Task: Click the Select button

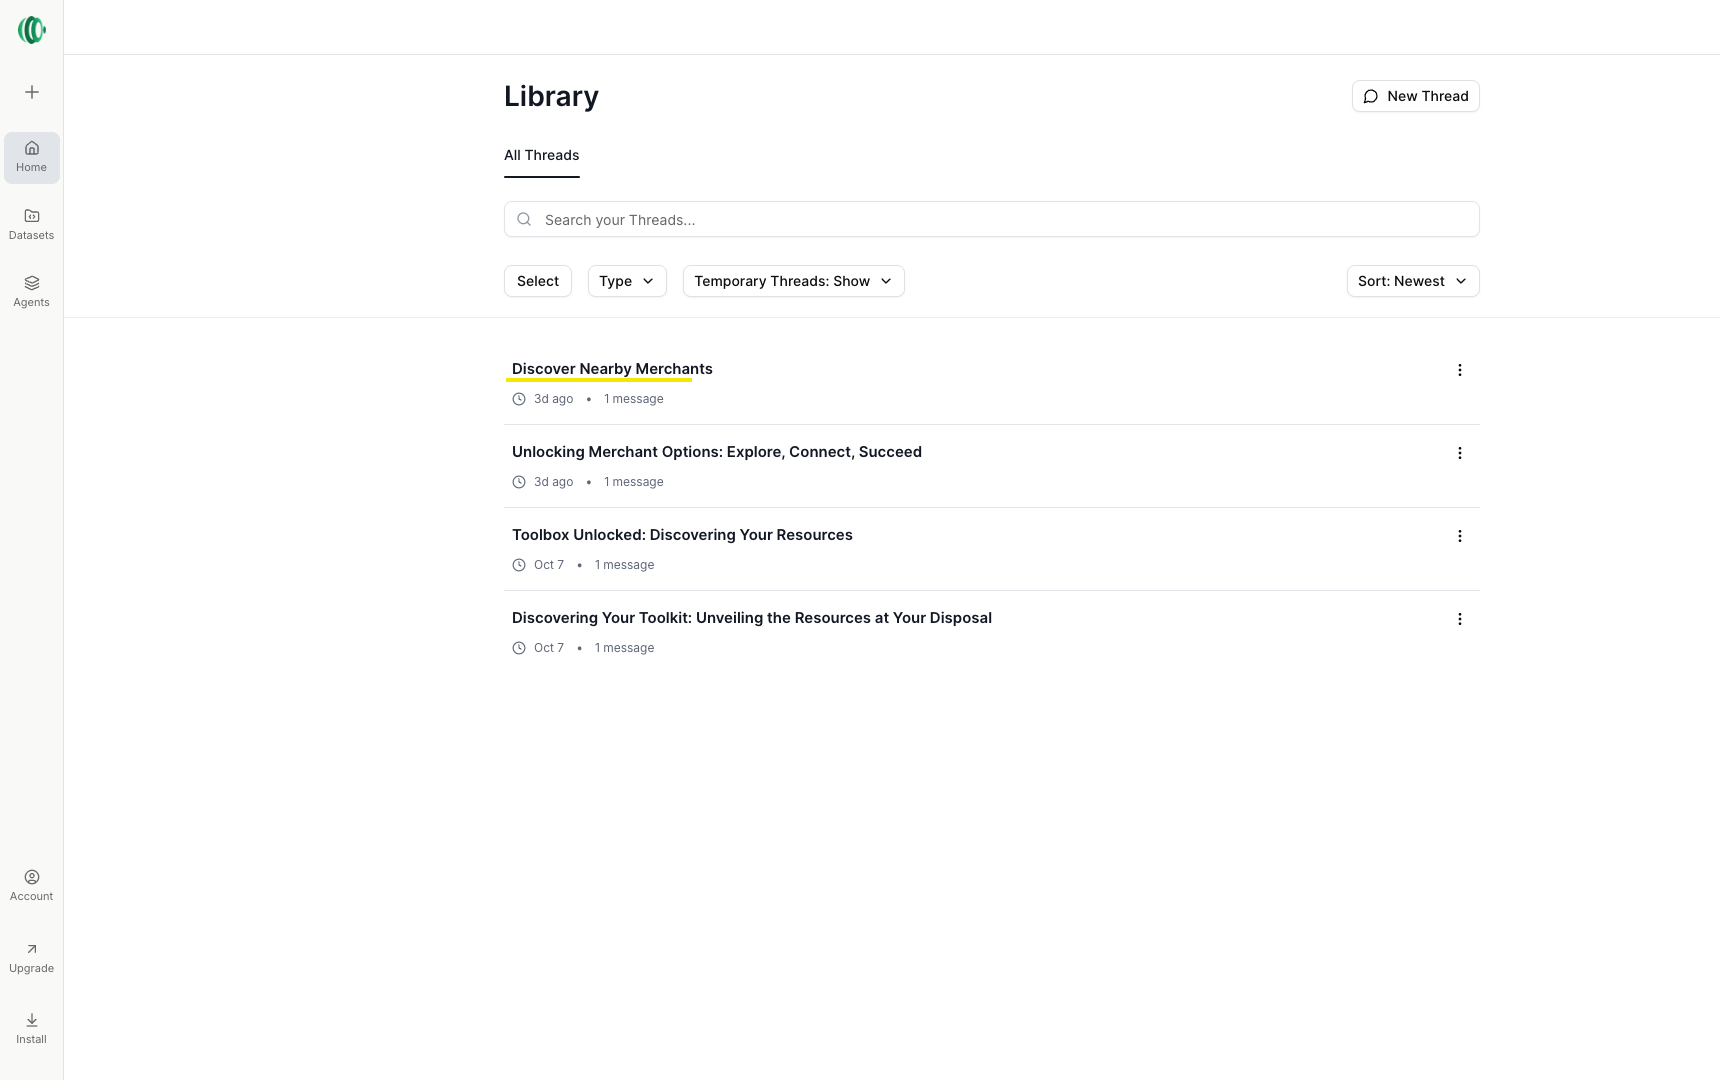Action: (x=538, y=281)
